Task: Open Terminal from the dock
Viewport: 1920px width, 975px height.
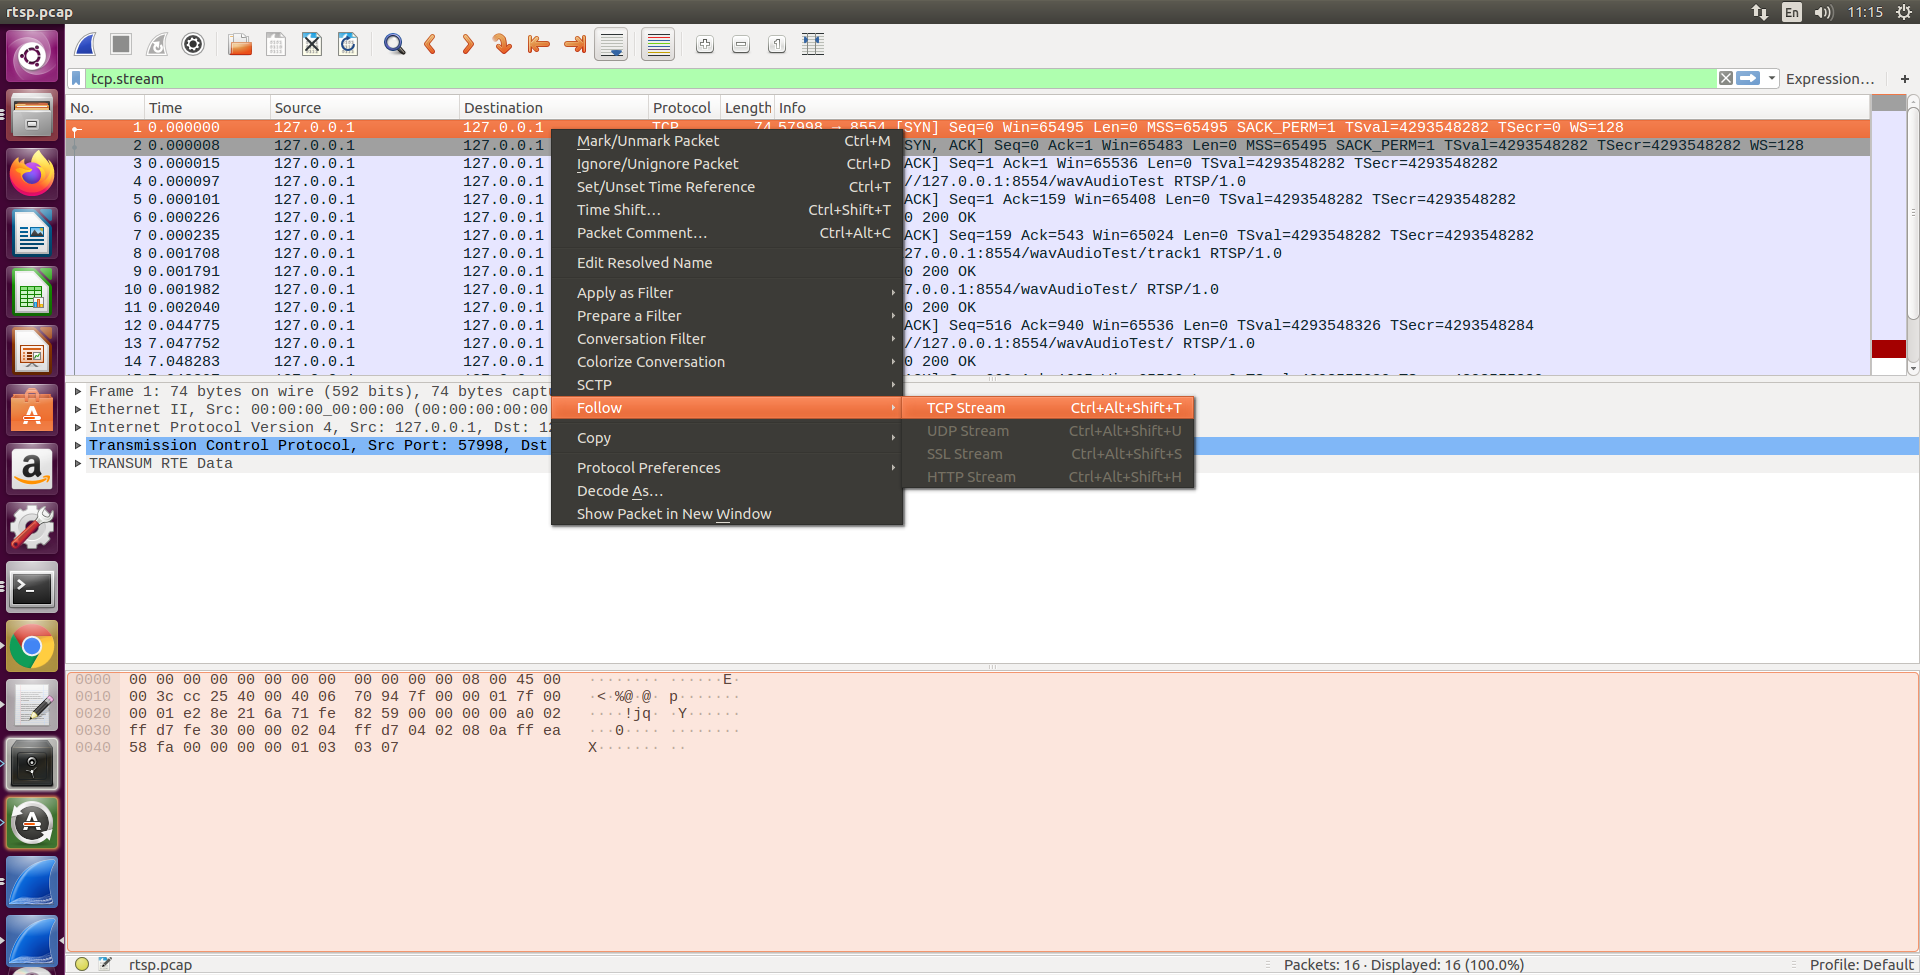Action: point(32,587)
